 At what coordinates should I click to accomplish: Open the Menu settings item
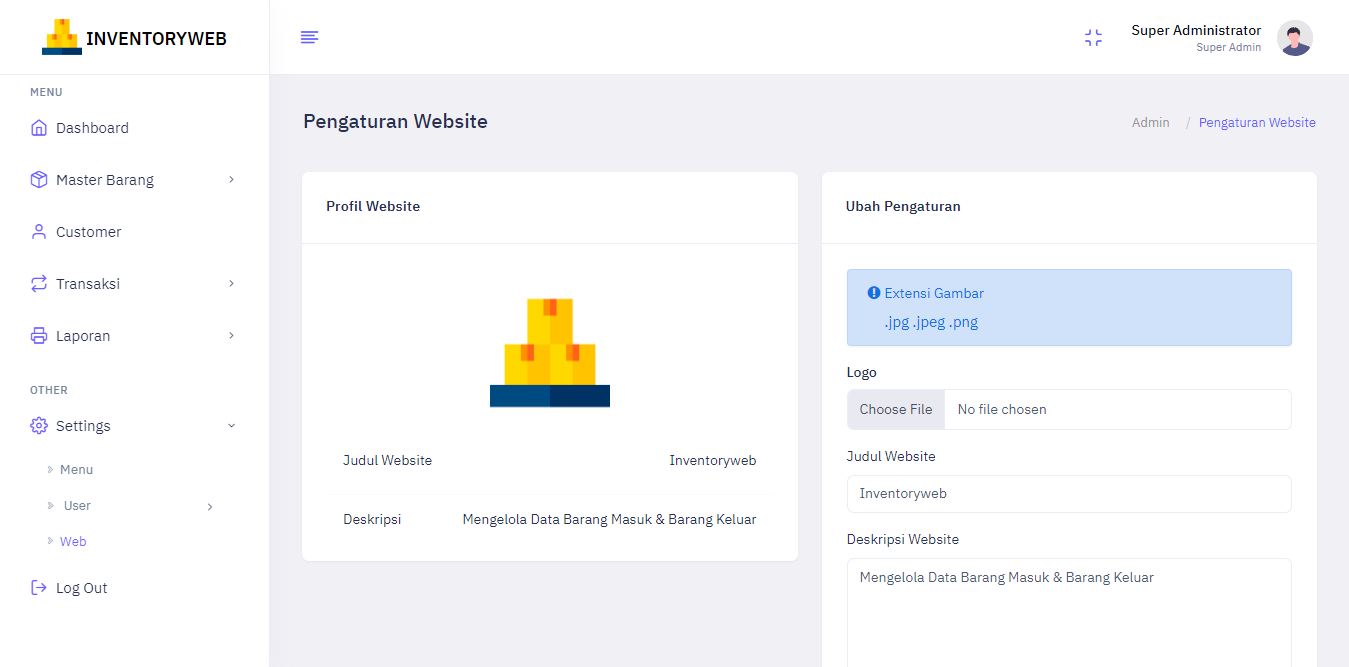pyautogui.click(x=76, y=469)
